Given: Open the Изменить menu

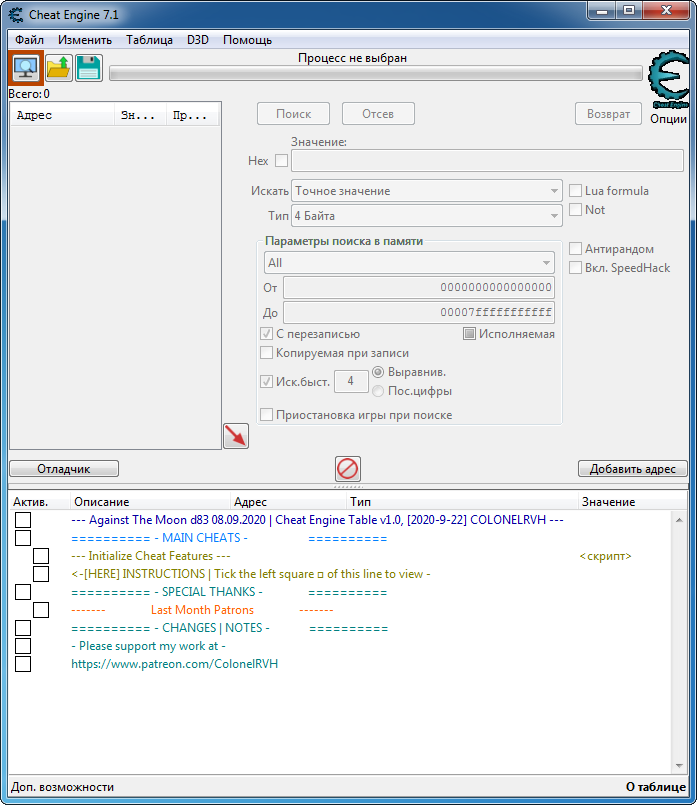Looking at the screenshot, I should [85, 40].
